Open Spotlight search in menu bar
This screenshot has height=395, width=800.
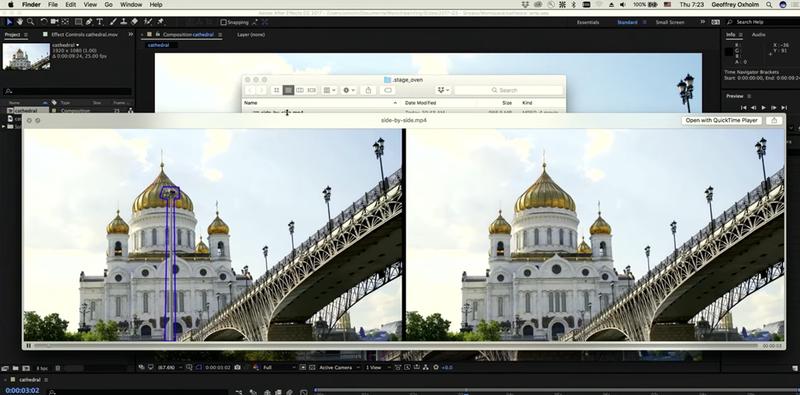(x=769, y=5)
